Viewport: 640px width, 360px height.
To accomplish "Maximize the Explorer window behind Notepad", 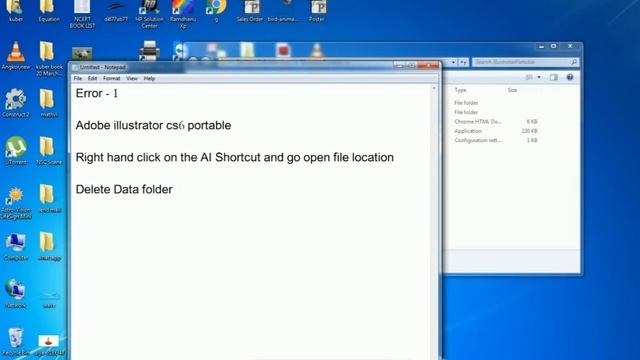I will coord(553,46).
